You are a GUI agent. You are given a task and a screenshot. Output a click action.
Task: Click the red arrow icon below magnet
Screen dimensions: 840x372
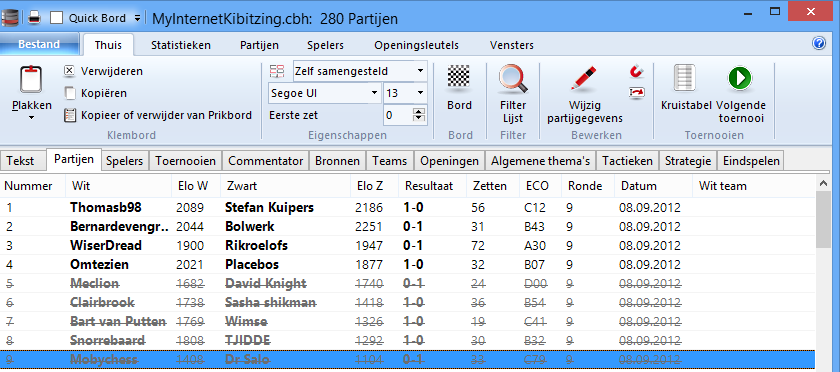[636, 93]
